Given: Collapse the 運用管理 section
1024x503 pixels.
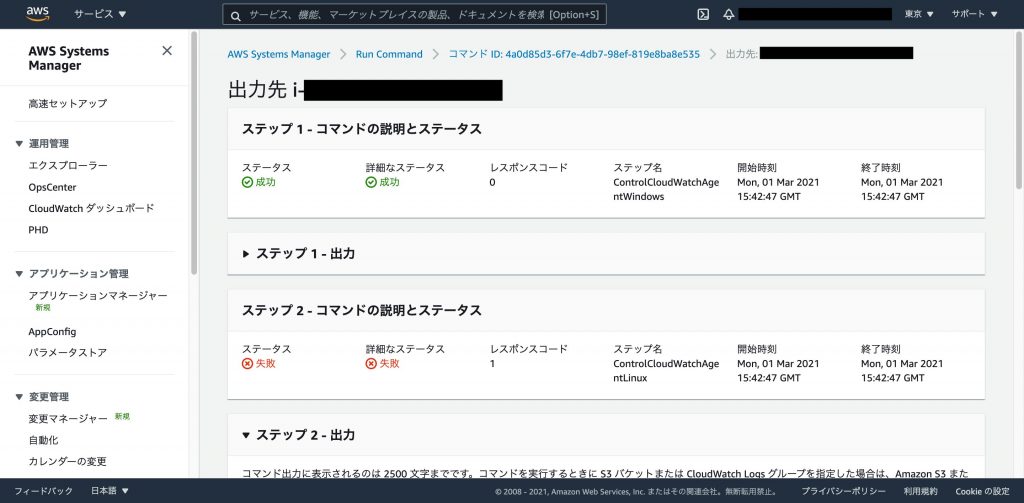Looking at the screenshot, I should pos(19,144).
